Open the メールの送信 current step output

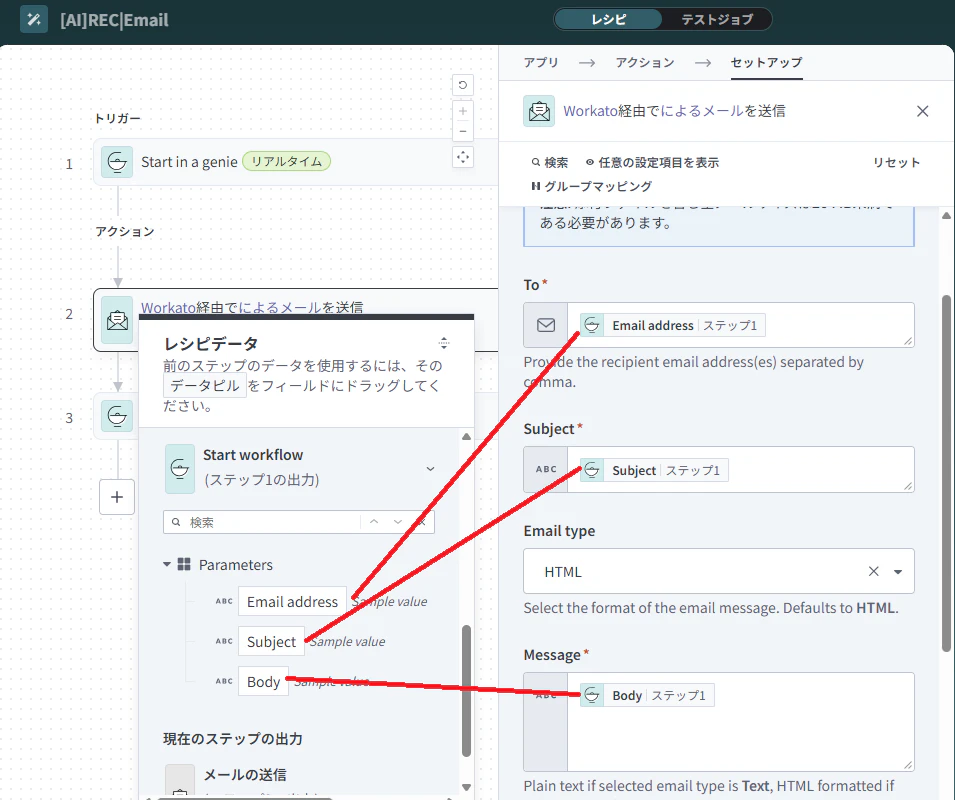tap(244, 774)
